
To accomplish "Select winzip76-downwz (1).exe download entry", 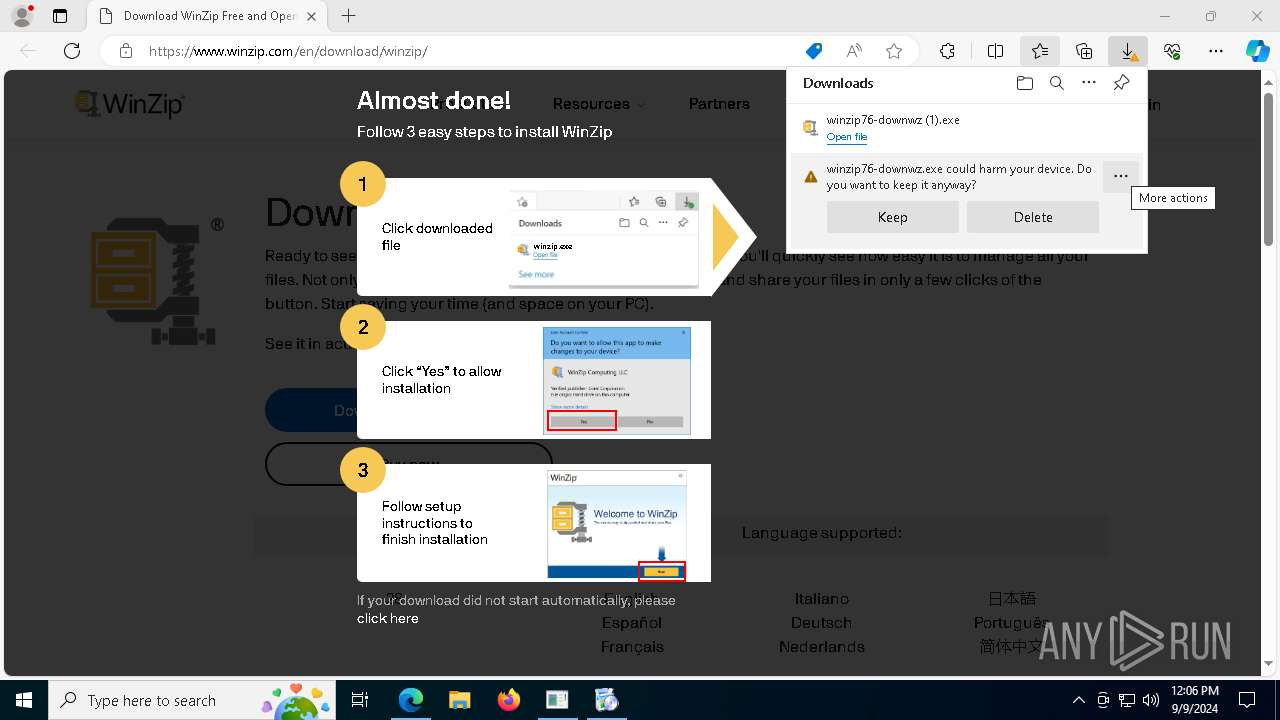I will [x=967, y=128].
